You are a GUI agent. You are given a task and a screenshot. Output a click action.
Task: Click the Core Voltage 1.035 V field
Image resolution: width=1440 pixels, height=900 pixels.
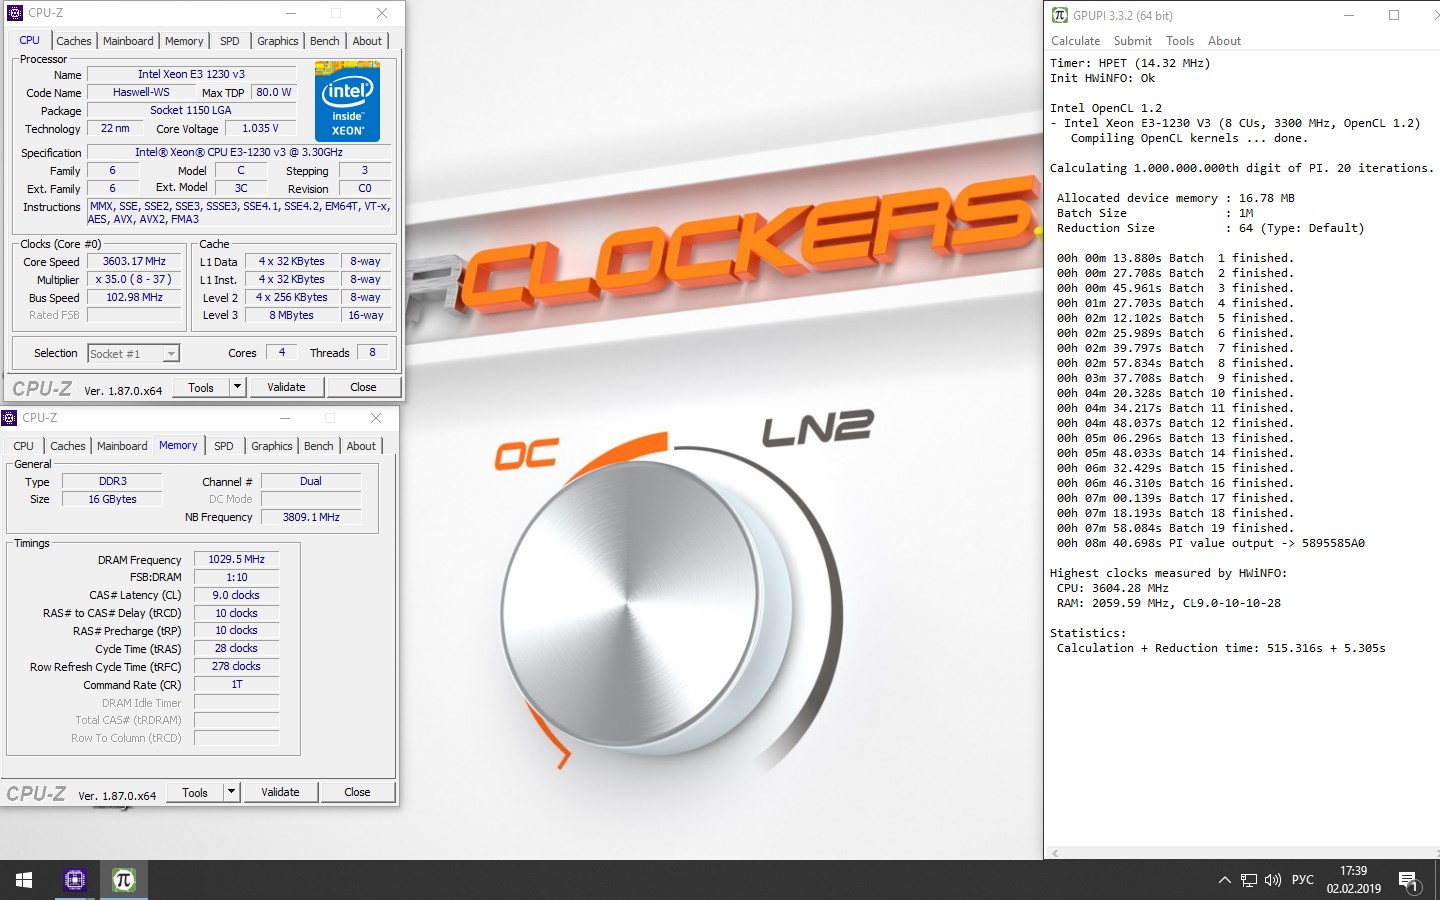260,128
